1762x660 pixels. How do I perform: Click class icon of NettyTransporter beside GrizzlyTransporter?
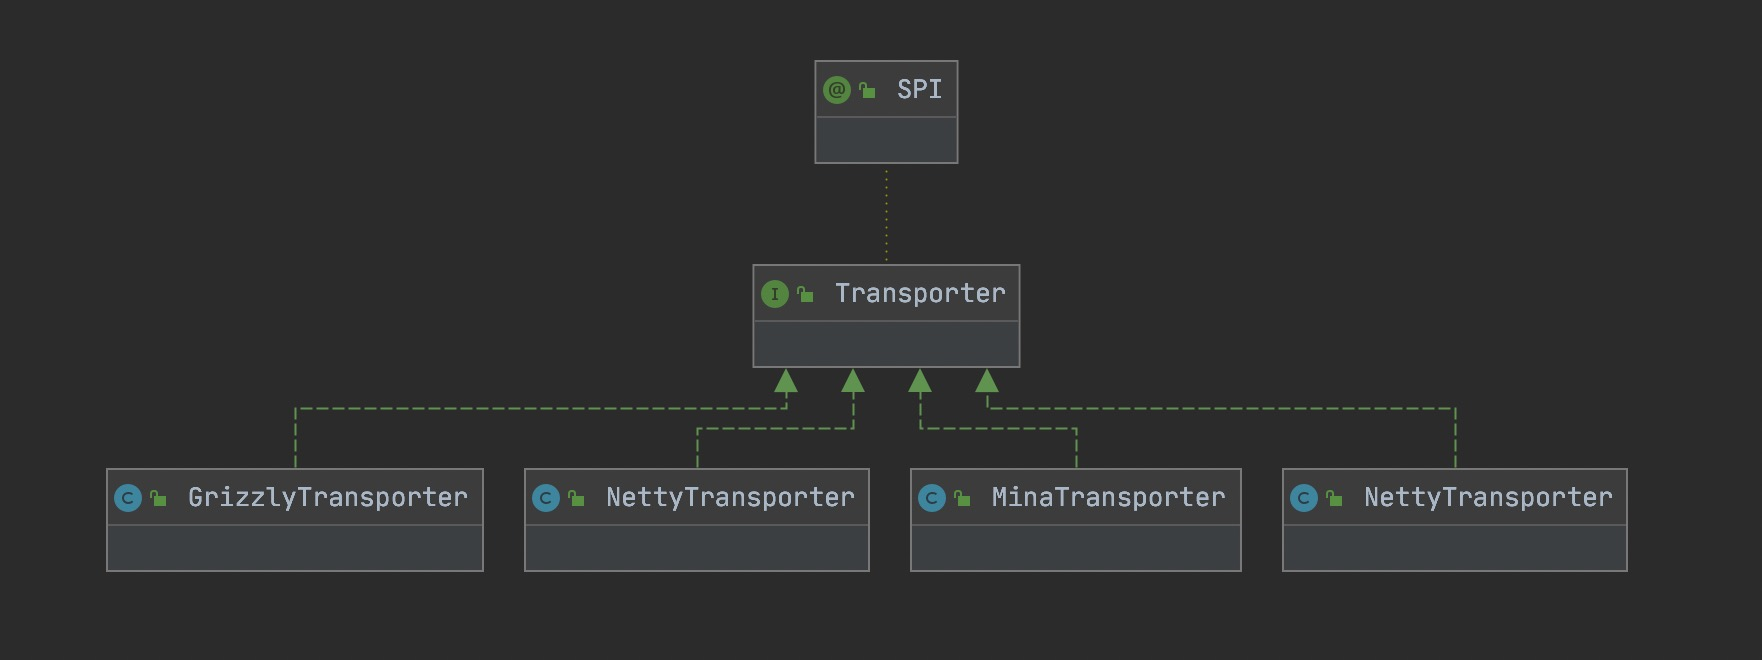(546, 498)
